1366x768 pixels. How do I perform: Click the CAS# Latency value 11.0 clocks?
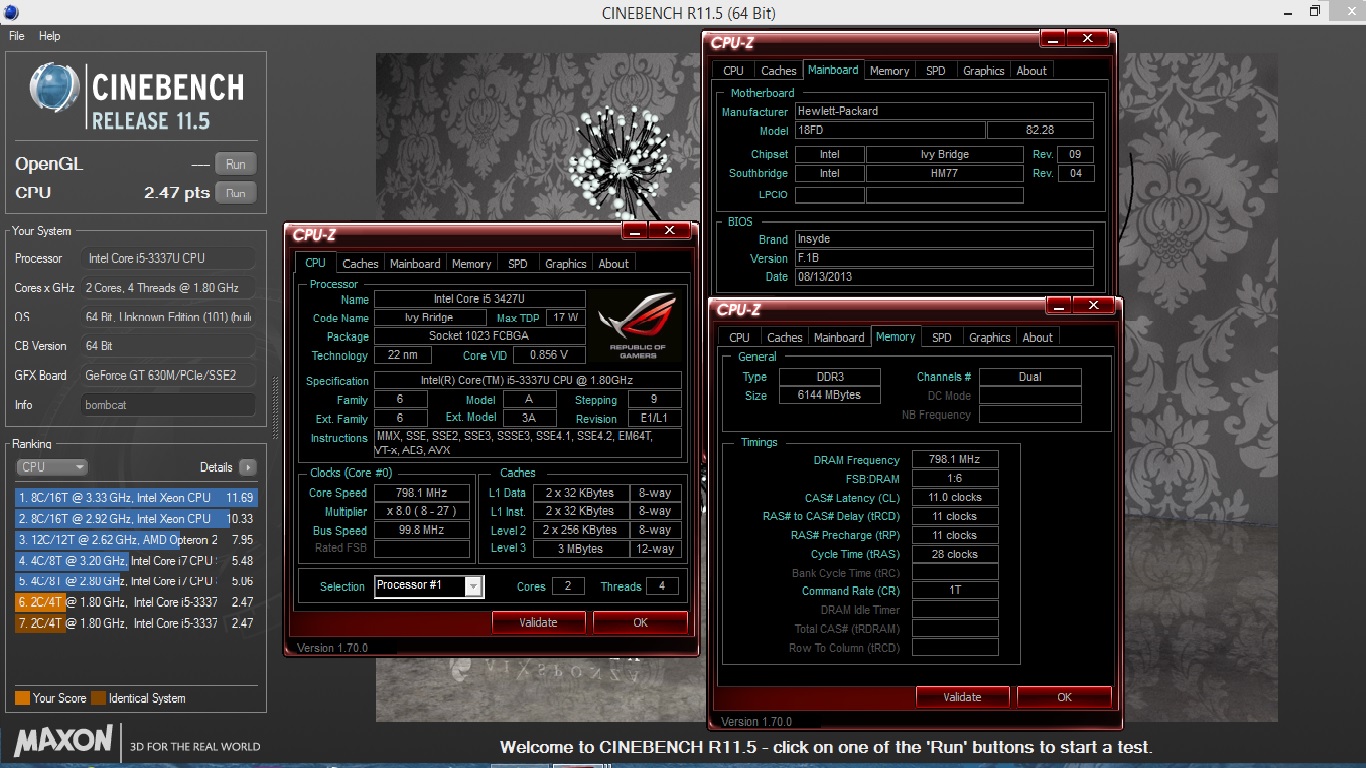(x=955, y=497)
